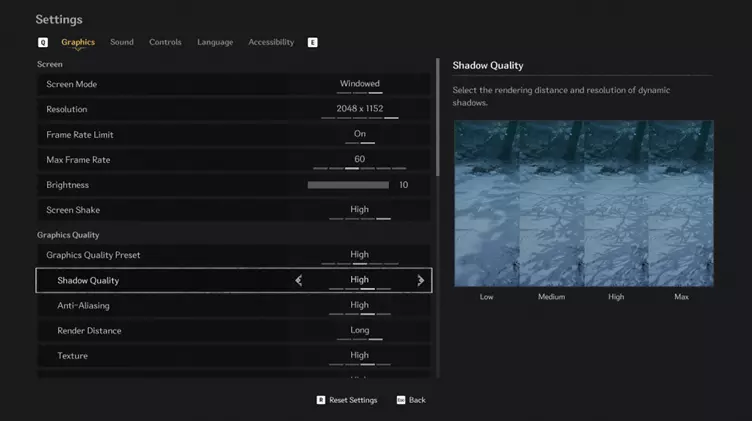Click the Brightness slider bar

pyautogui.click(x=348, y=185)
